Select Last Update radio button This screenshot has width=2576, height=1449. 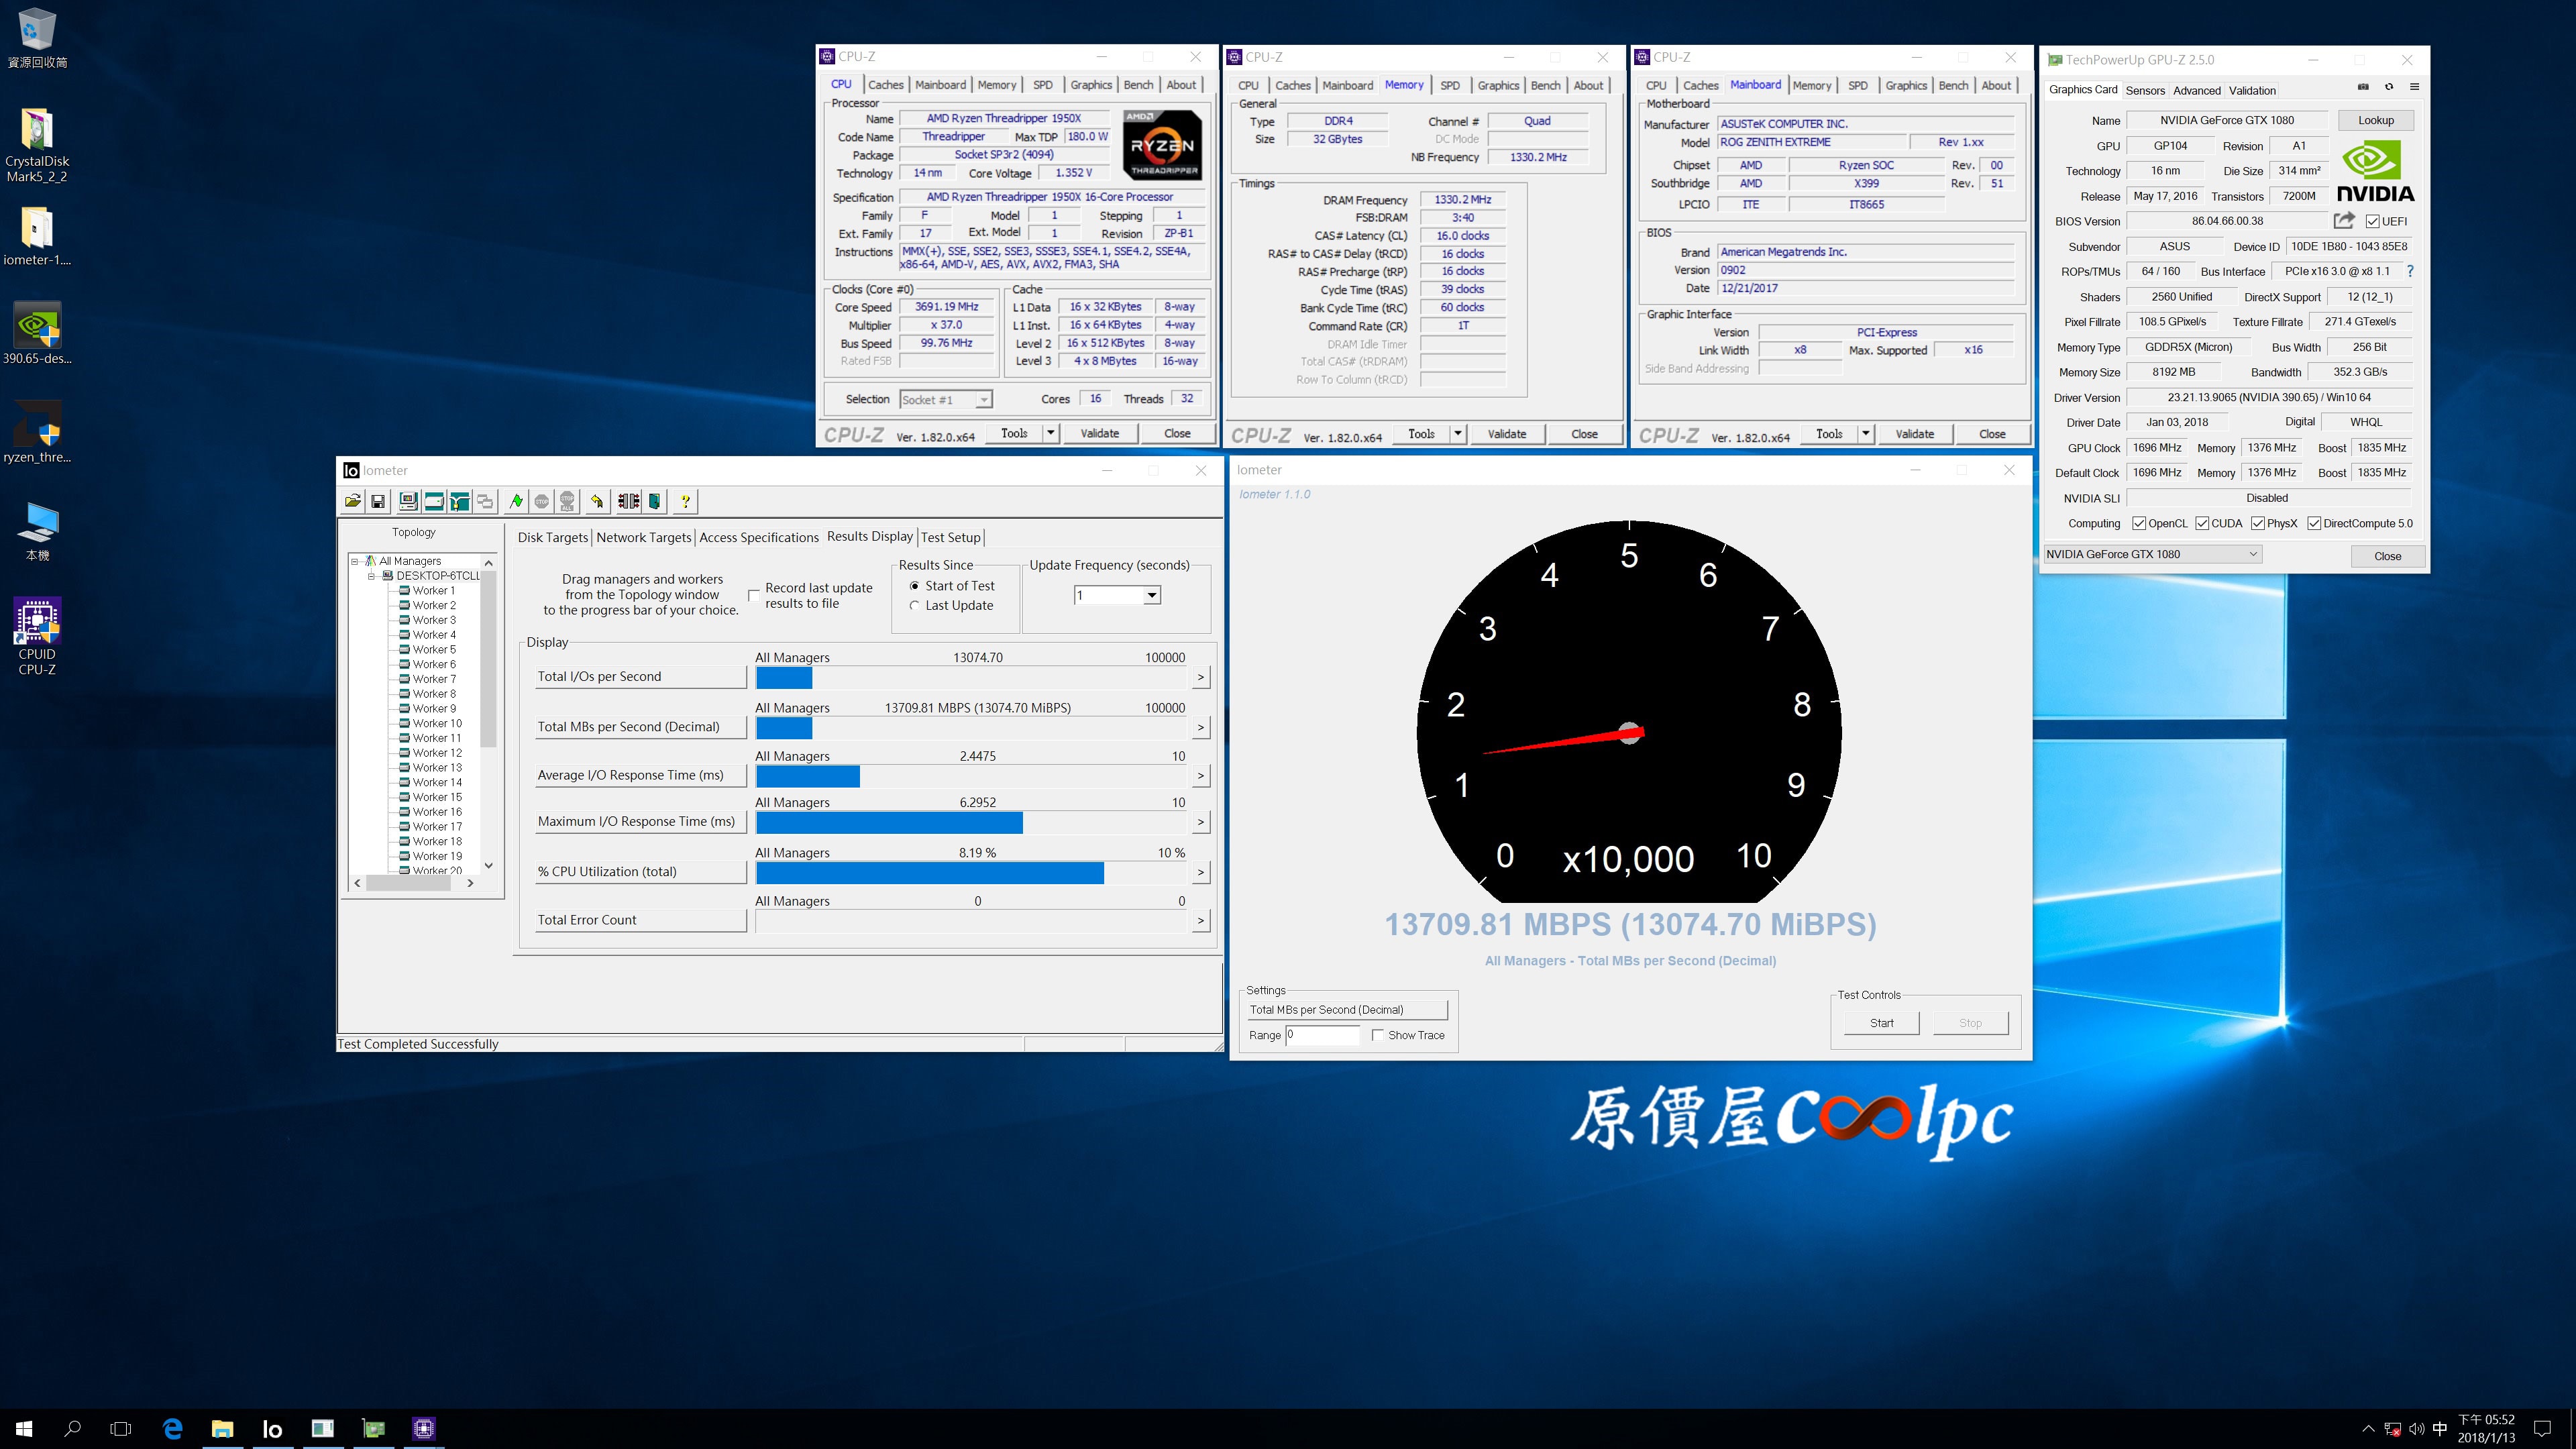914,605
